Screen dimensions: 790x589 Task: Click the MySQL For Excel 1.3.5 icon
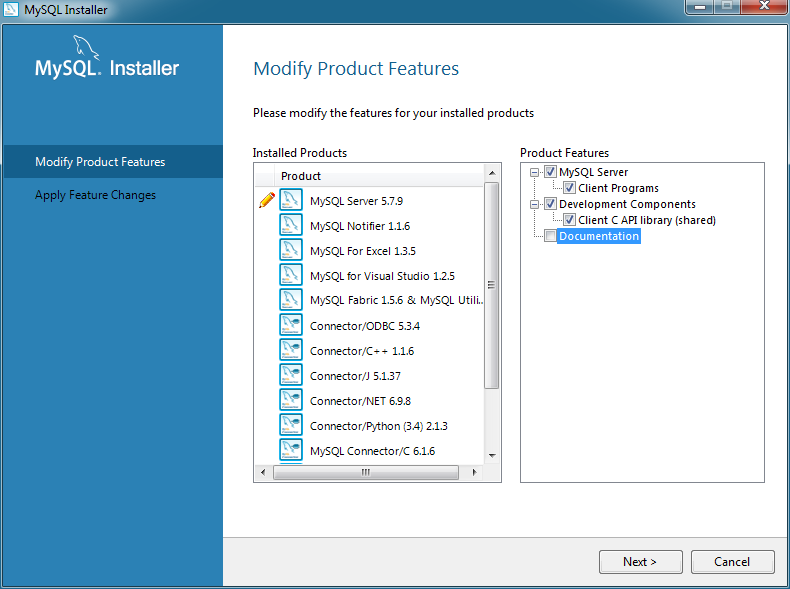291,249
